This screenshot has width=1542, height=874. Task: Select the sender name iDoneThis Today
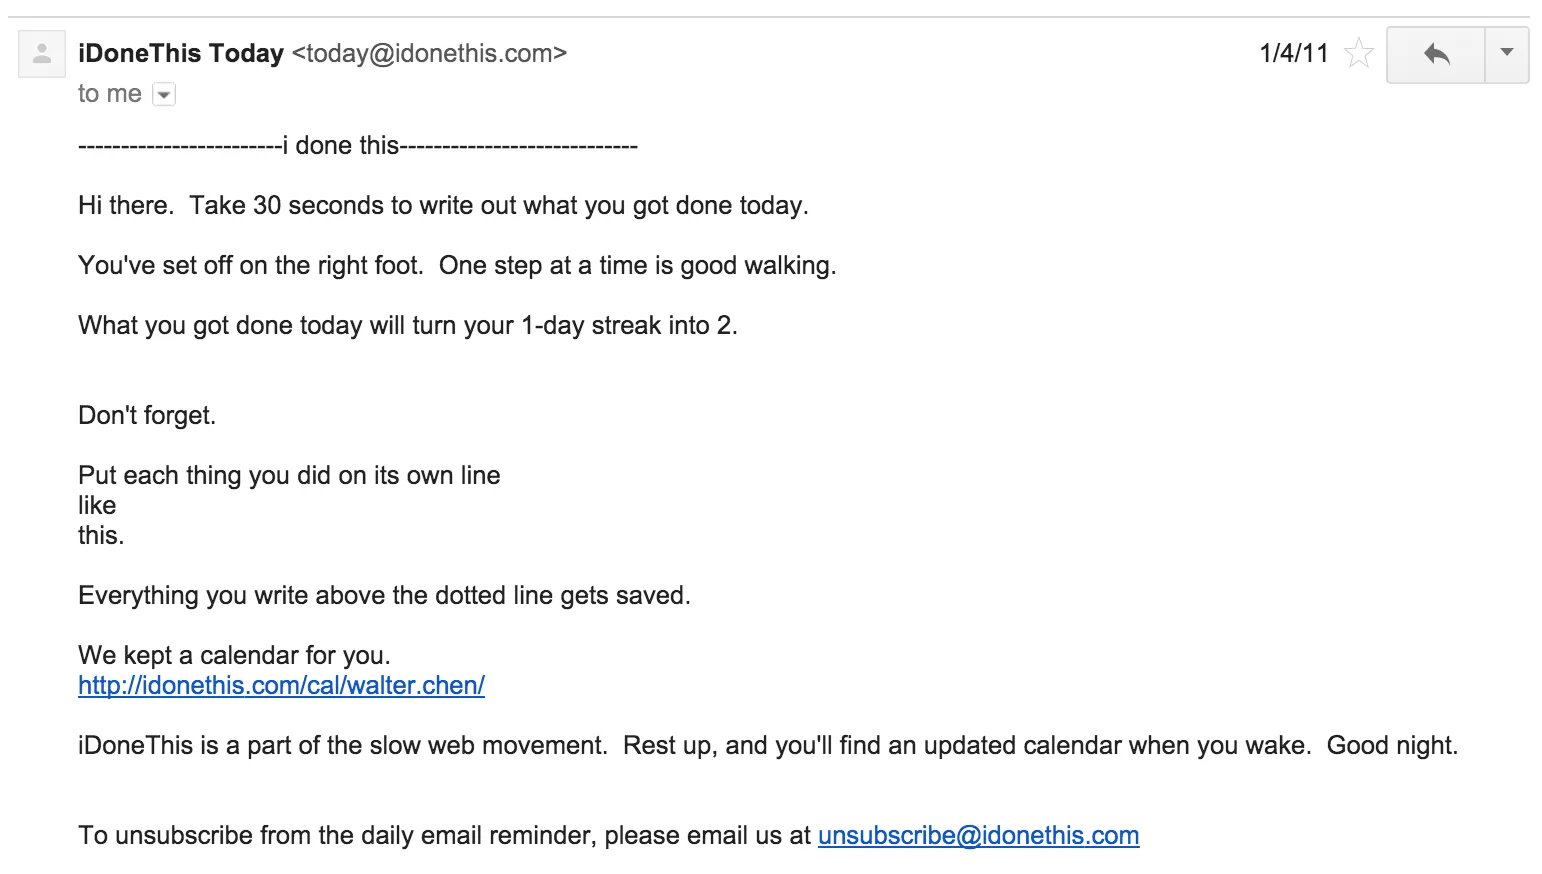(181, 53)
